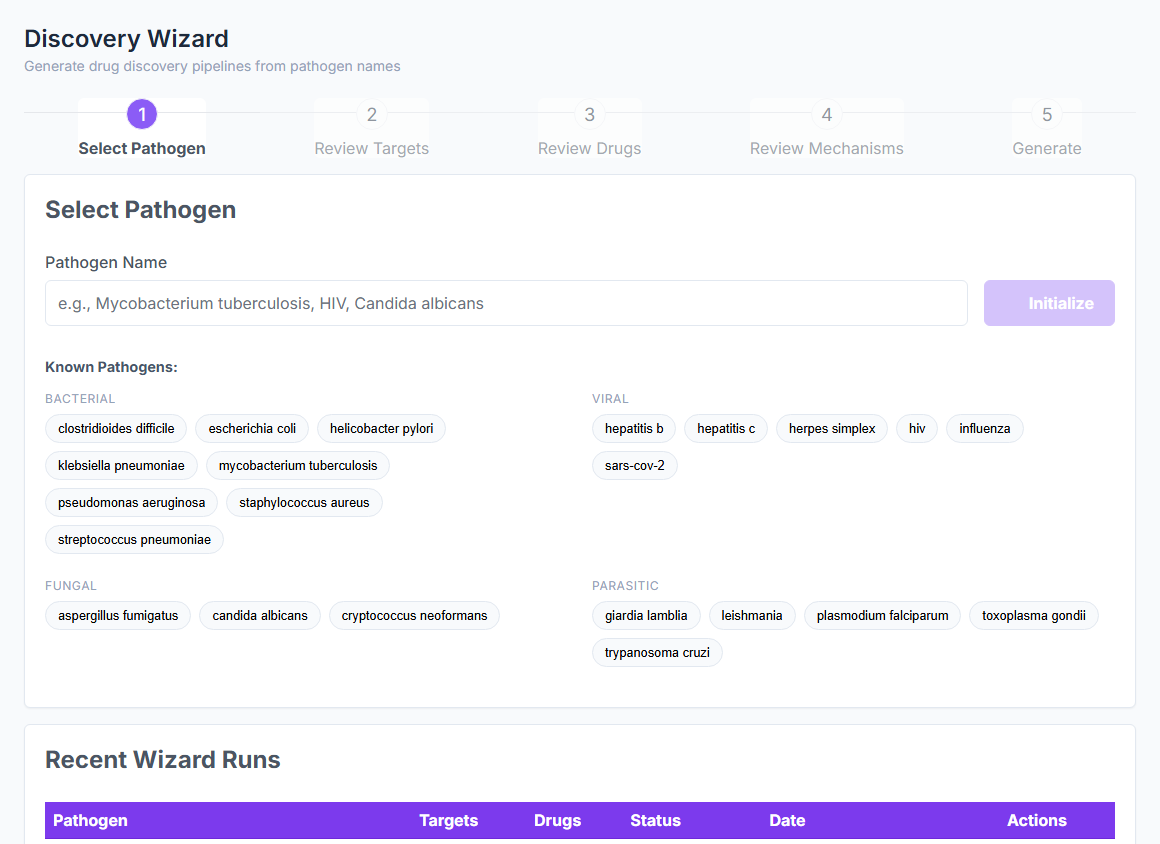
Task: Select aspergillus fumigatus chip
Action: pos(118,615)
